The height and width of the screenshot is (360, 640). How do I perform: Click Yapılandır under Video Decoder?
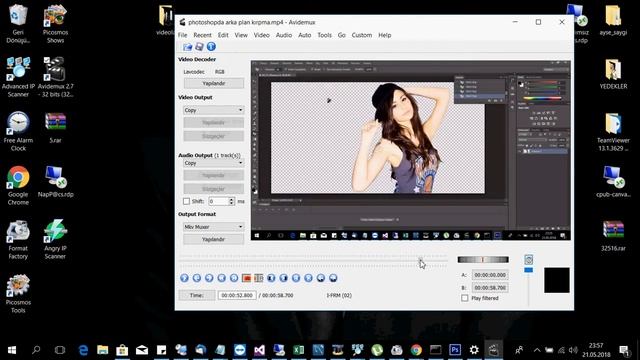click(x=213, y=83)
